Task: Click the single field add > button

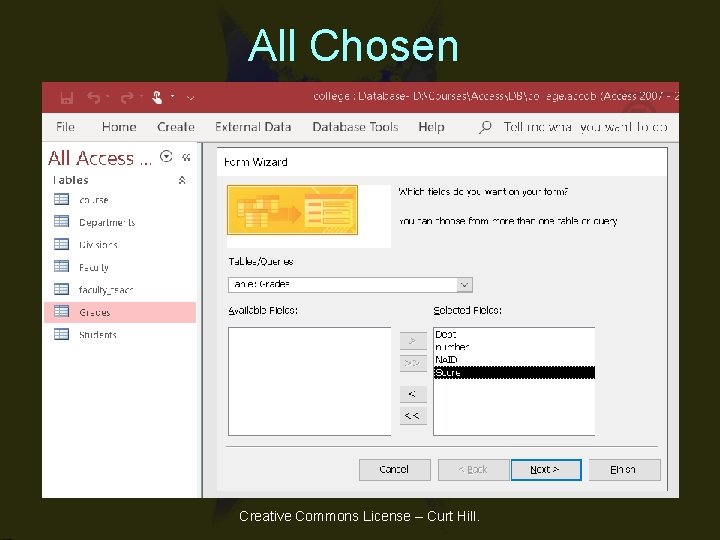Action: coord(413,341)
